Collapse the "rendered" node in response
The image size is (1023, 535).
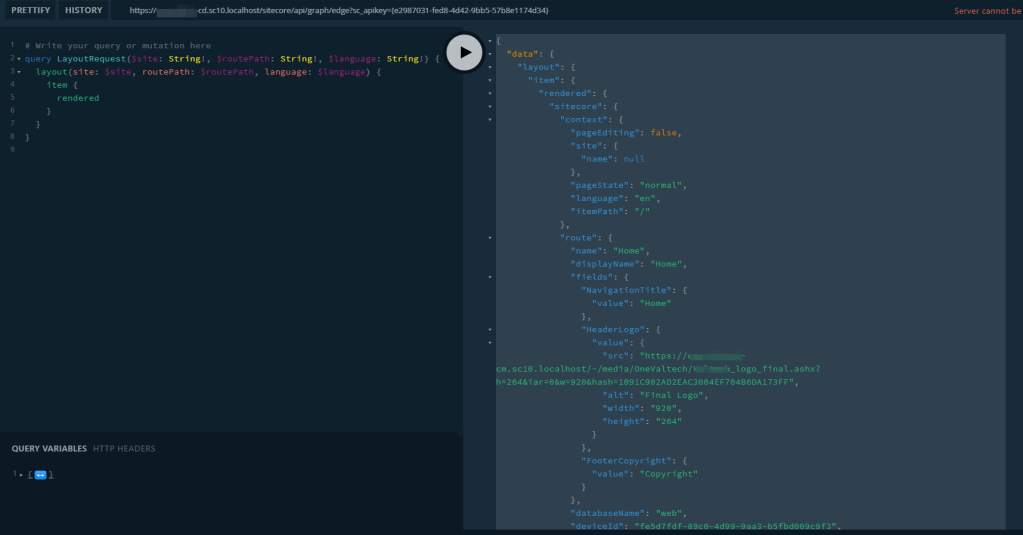489,93
